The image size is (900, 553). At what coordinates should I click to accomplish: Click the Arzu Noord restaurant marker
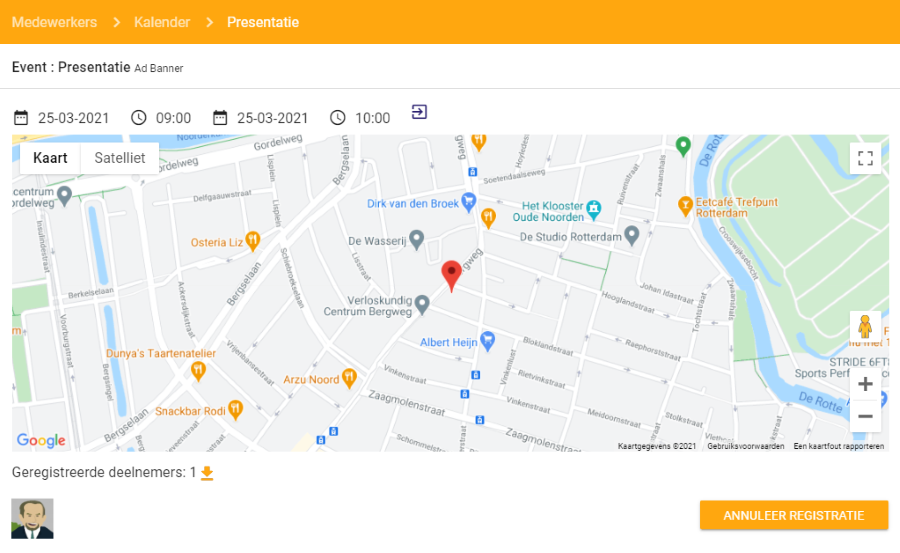click(x=349, y=378)
